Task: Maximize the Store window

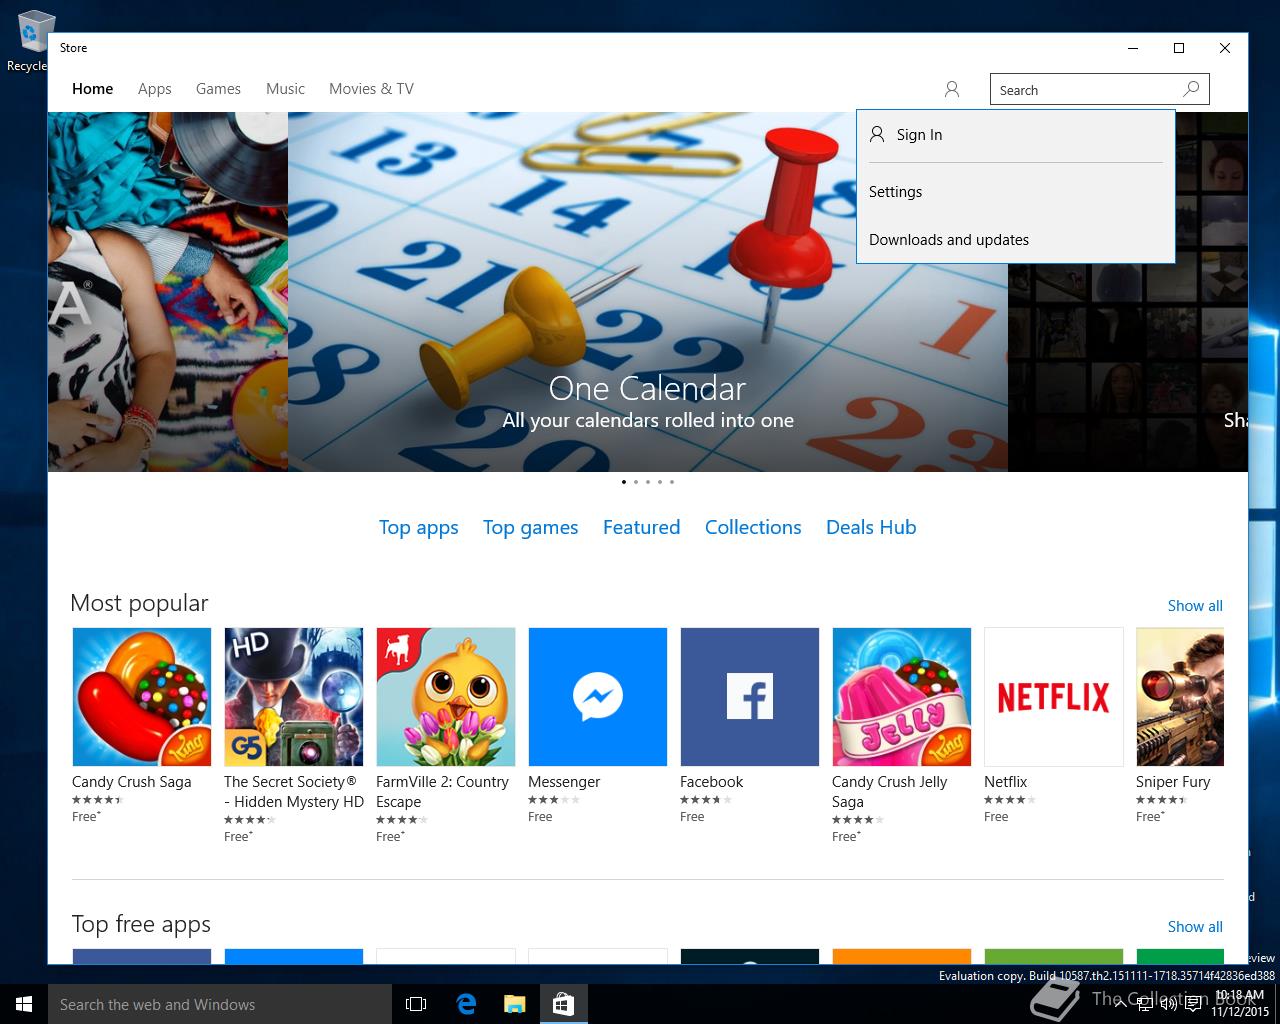Action: click(1179, 48)
